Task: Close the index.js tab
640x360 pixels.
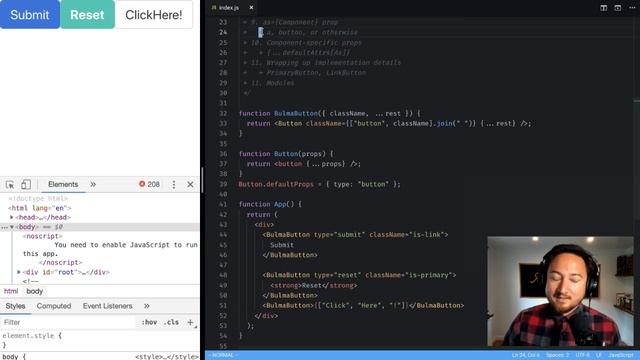Action: coord(251,8)
